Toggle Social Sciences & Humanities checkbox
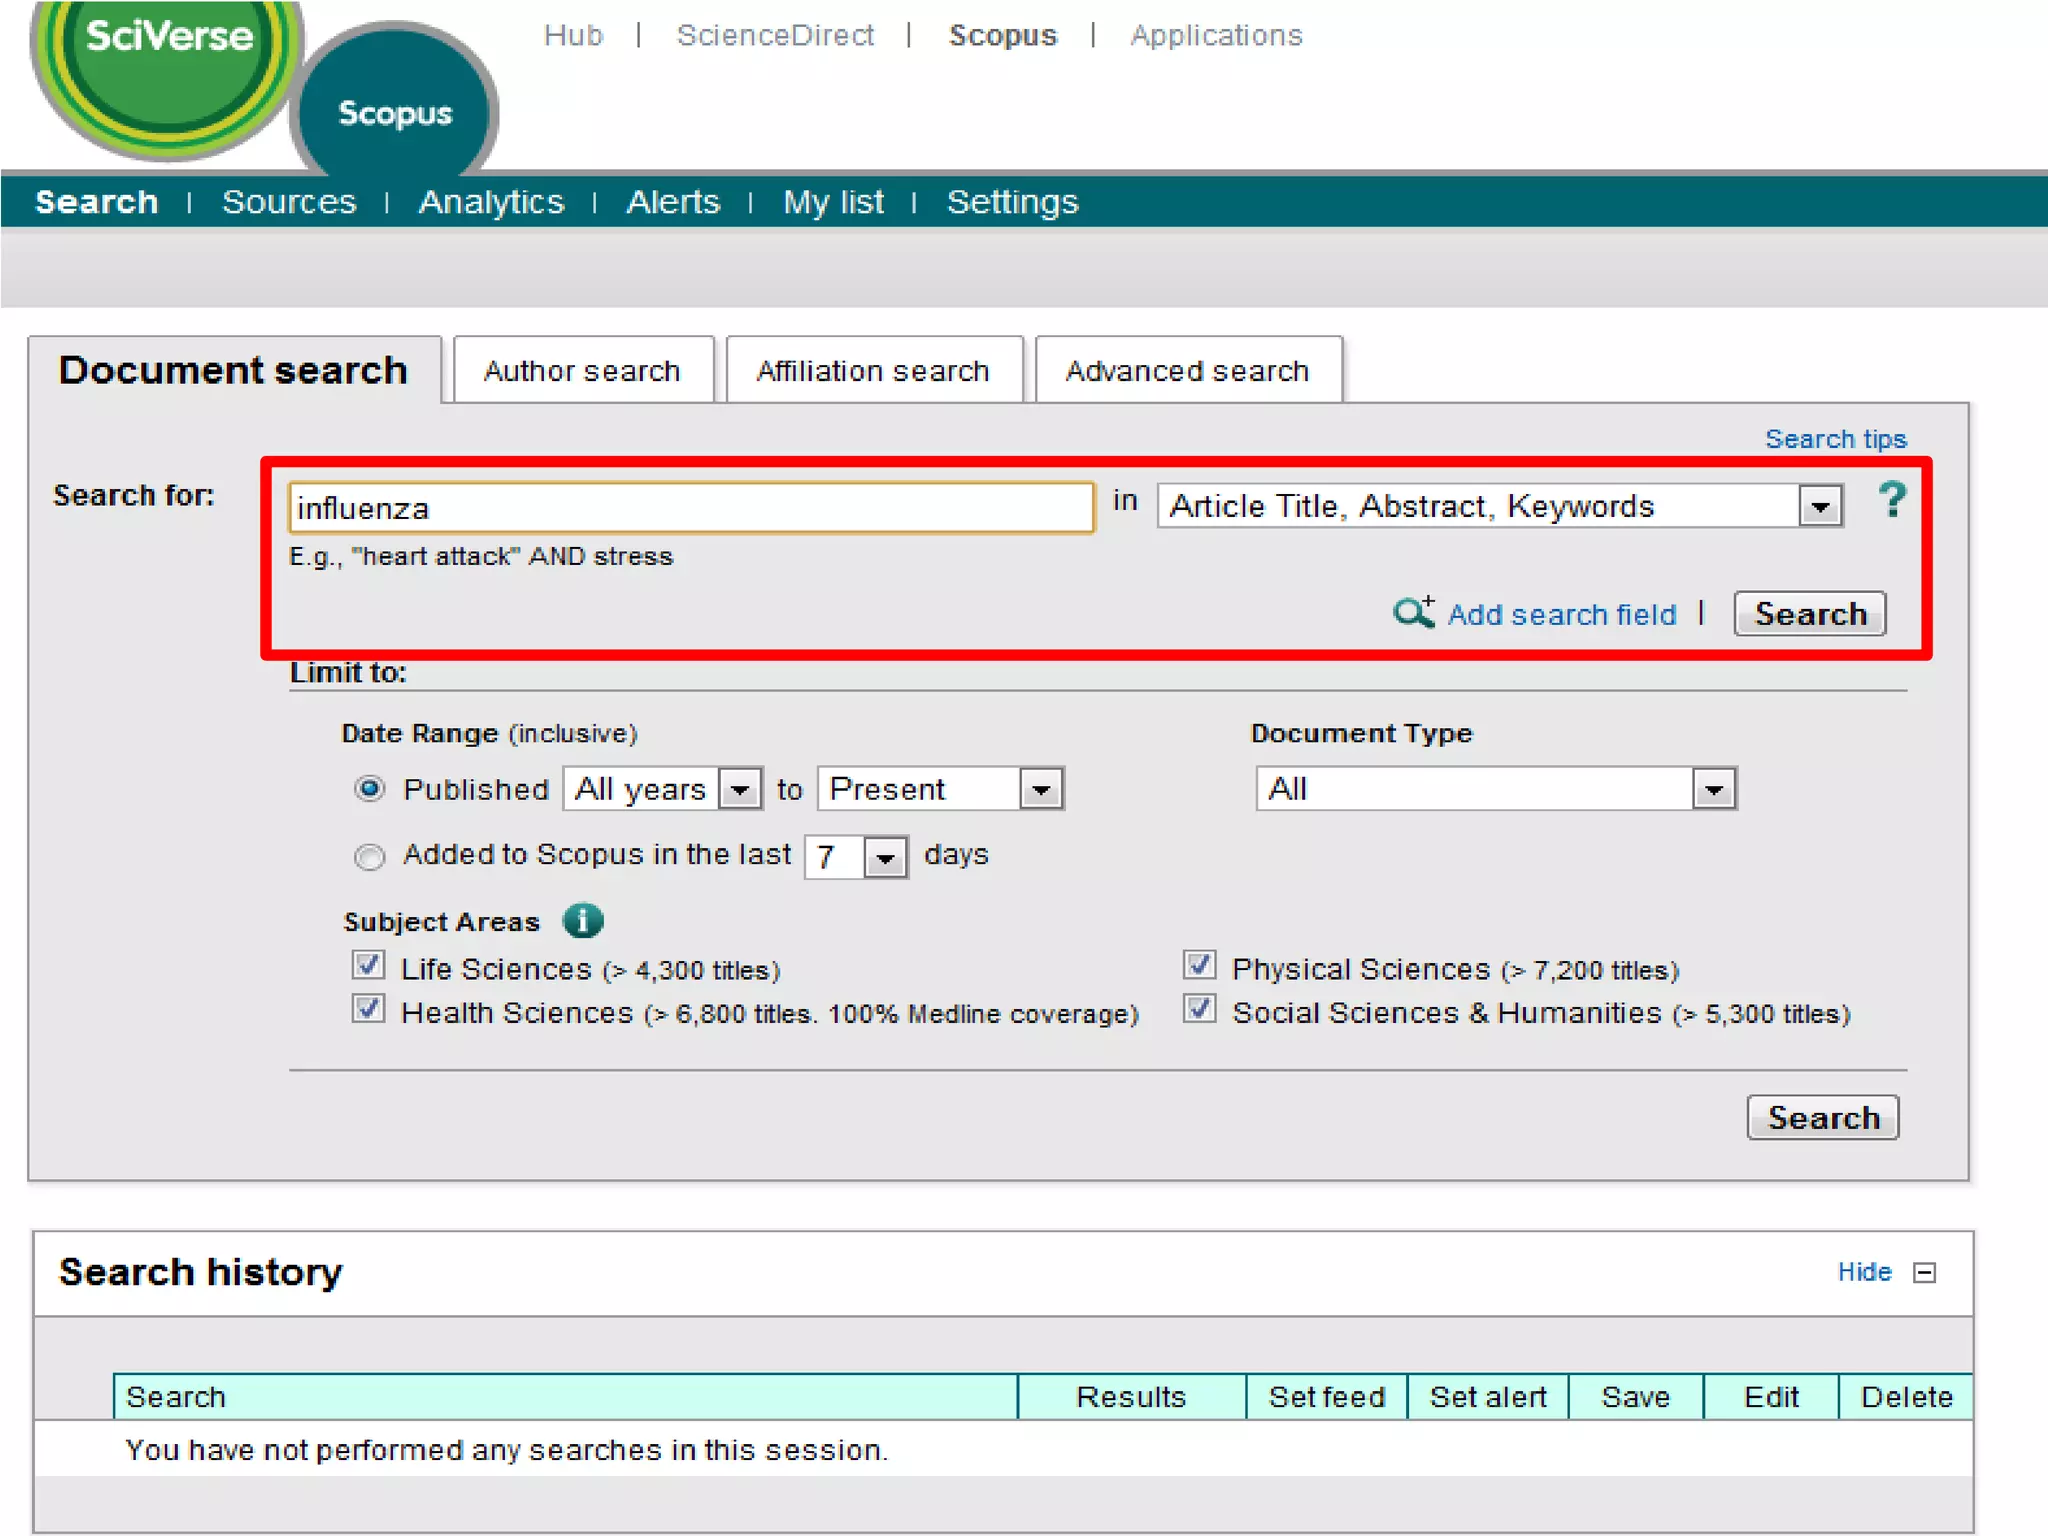This screenshot has height=1536, width=2048. click(x=1199, y=1010)
